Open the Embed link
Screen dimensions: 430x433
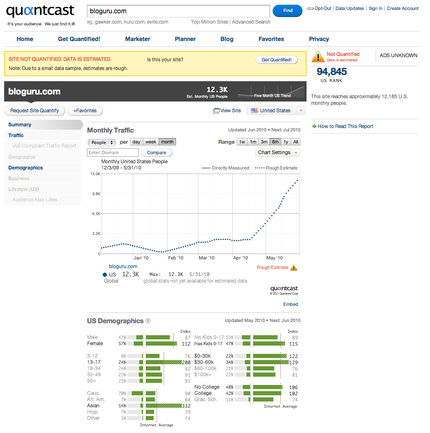[x=291, y=304]
